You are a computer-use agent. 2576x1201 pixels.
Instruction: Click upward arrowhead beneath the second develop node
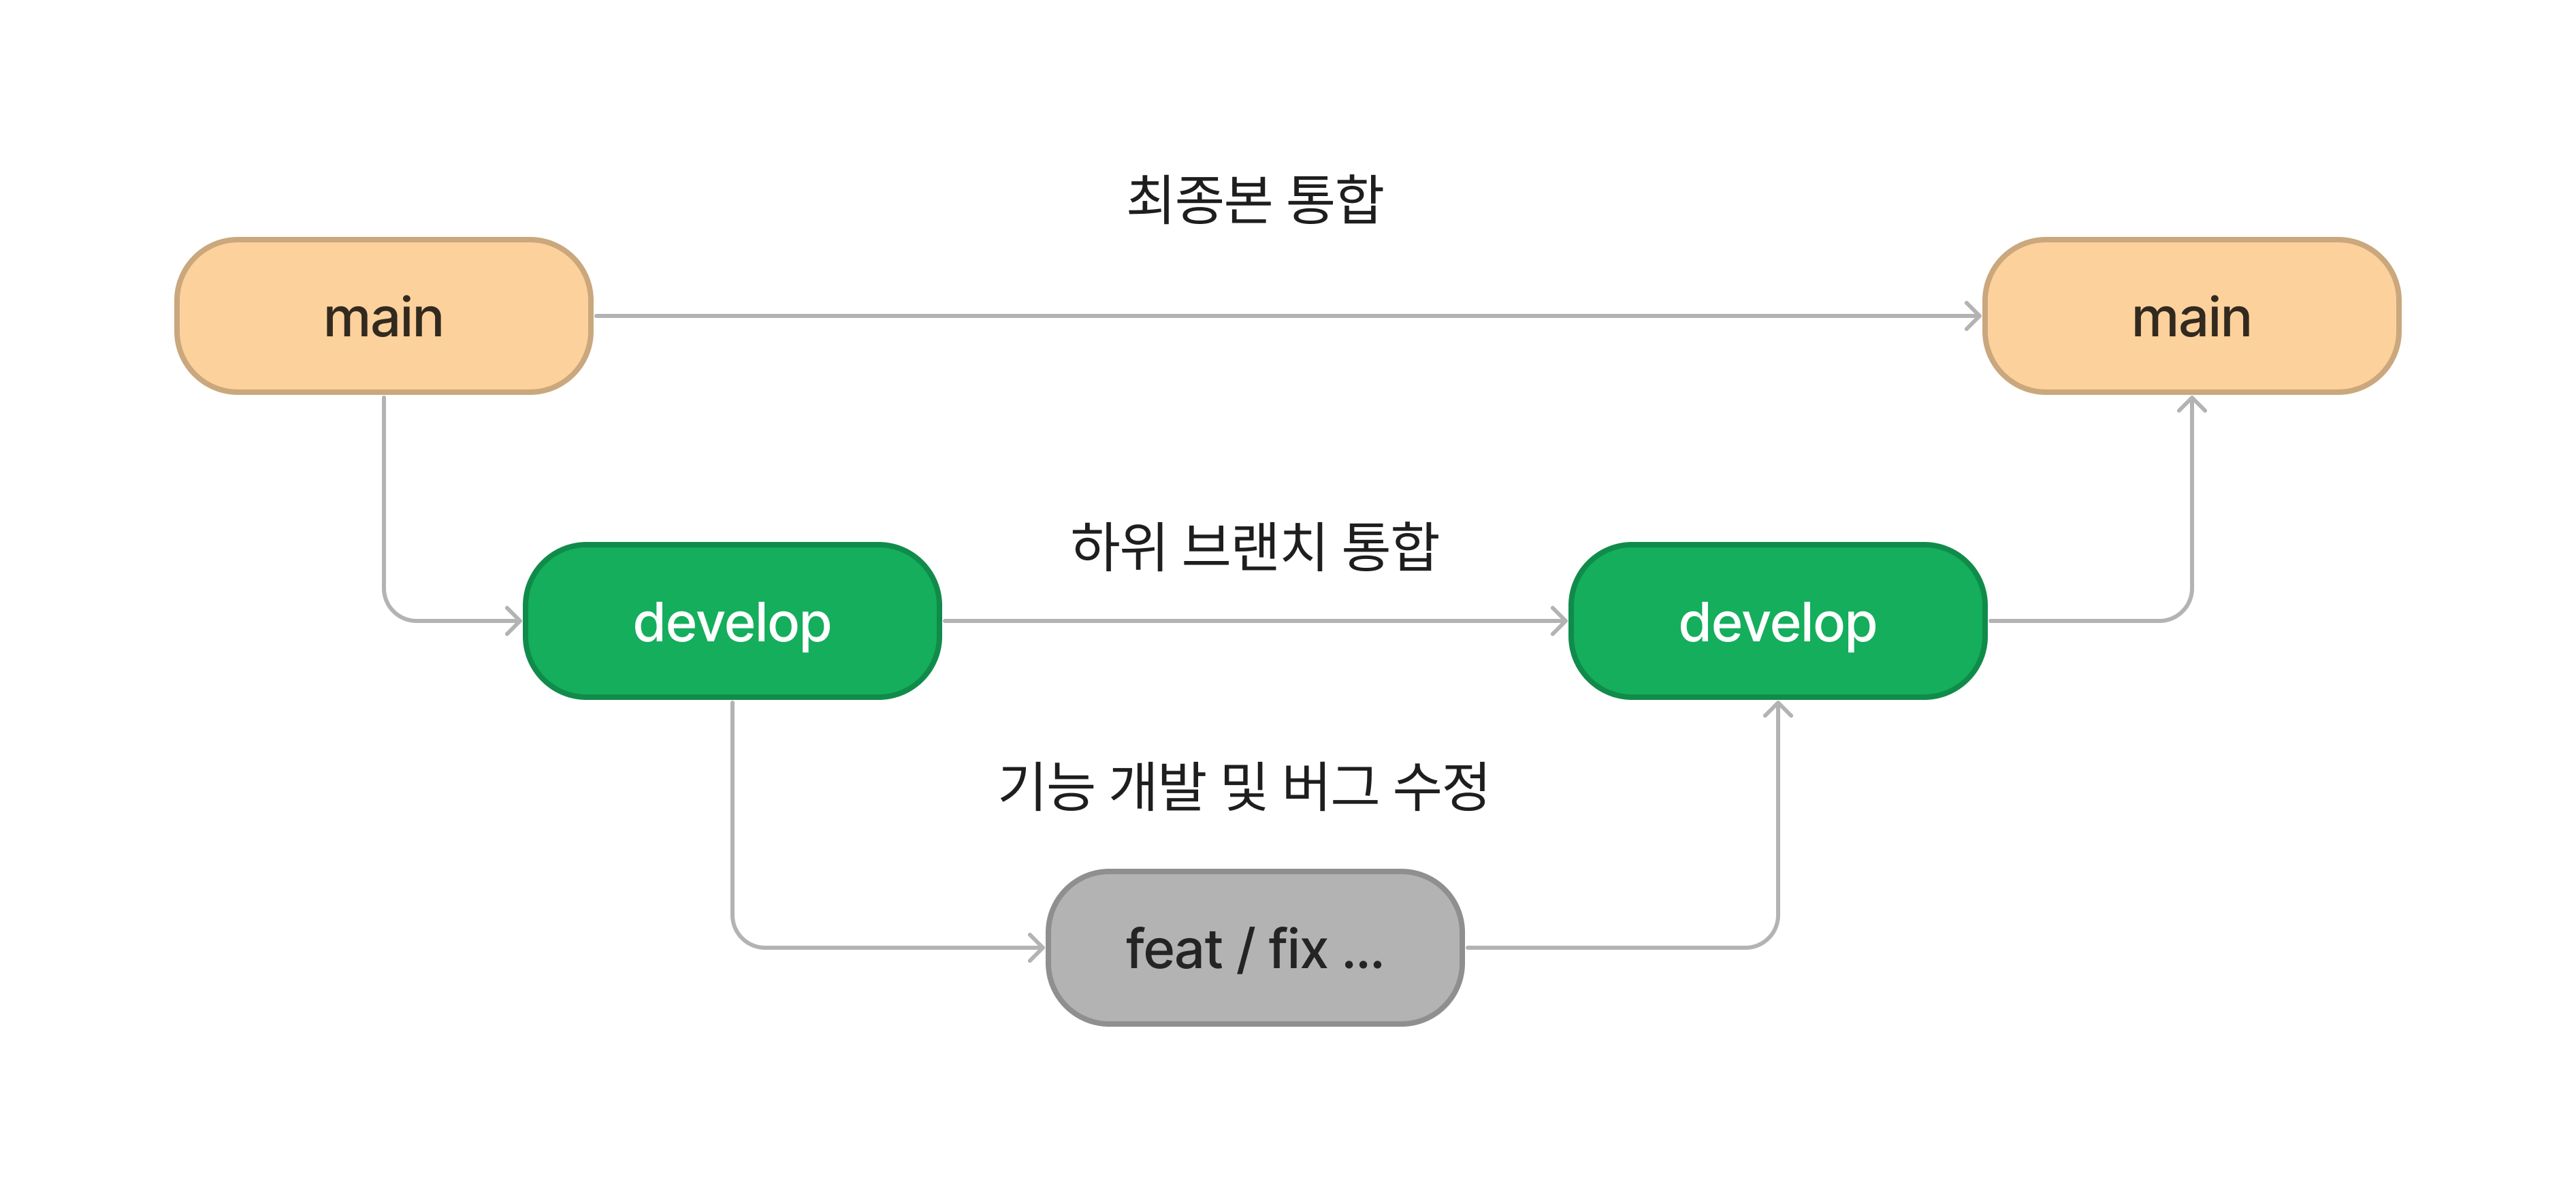(1777, 710)
